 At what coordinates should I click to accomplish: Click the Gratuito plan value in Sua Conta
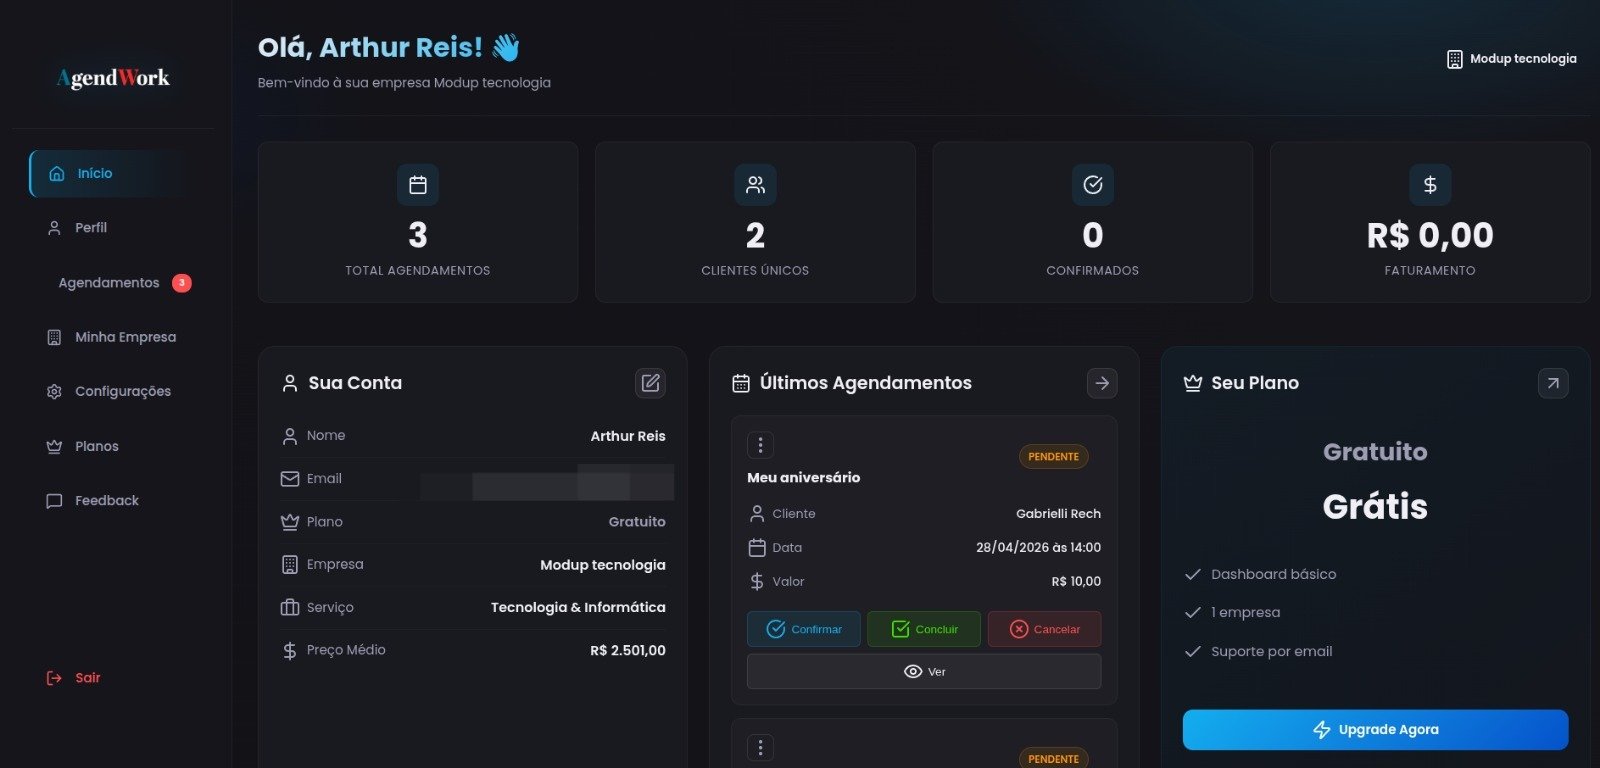(637, 522)
